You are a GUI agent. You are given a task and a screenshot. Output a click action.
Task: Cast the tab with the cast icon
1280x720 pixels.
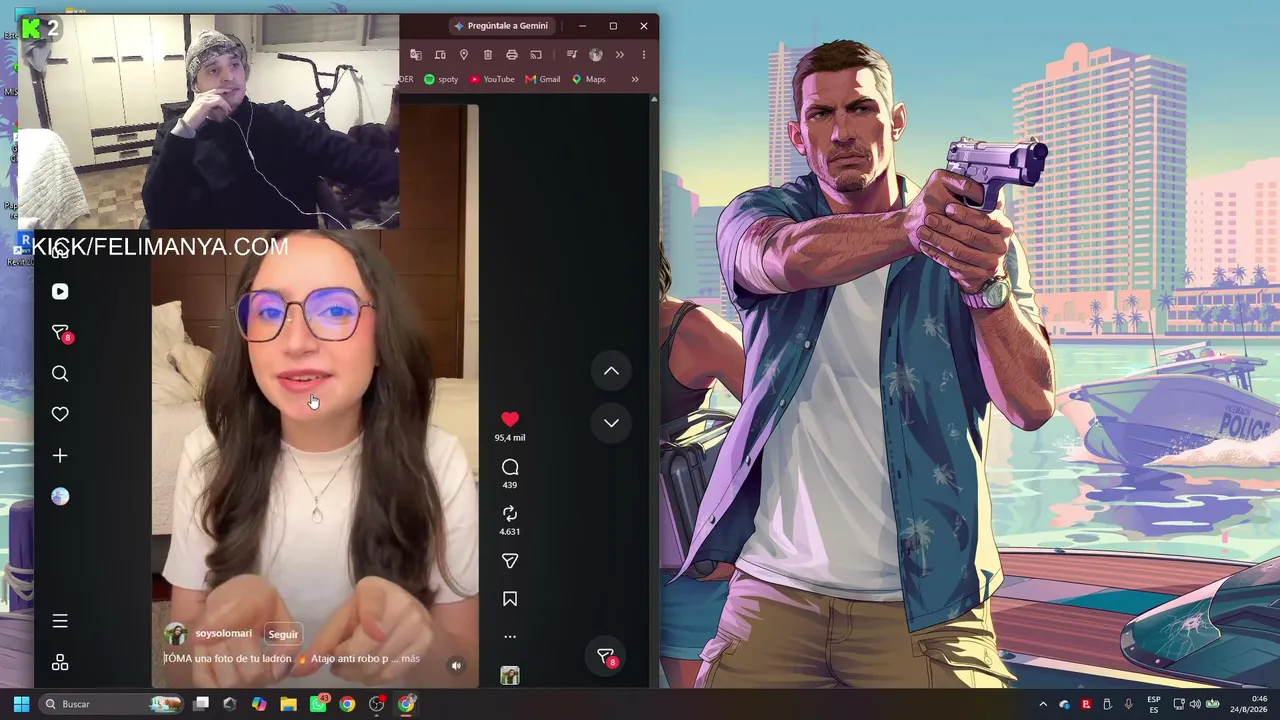[x=536, y=54]
